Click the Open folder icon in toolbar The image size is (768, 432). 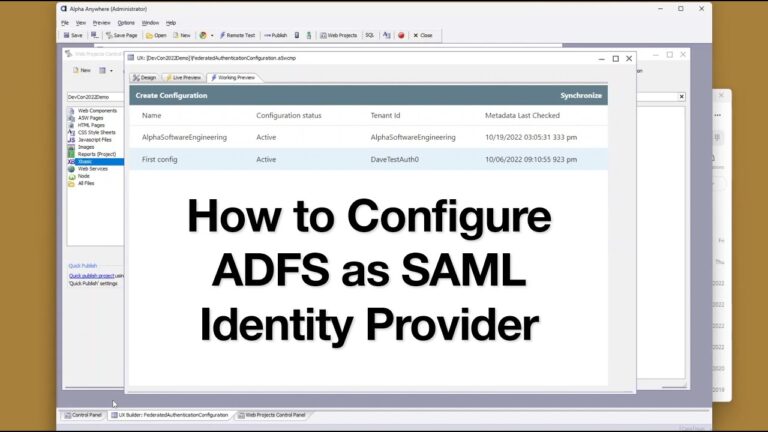155,35
